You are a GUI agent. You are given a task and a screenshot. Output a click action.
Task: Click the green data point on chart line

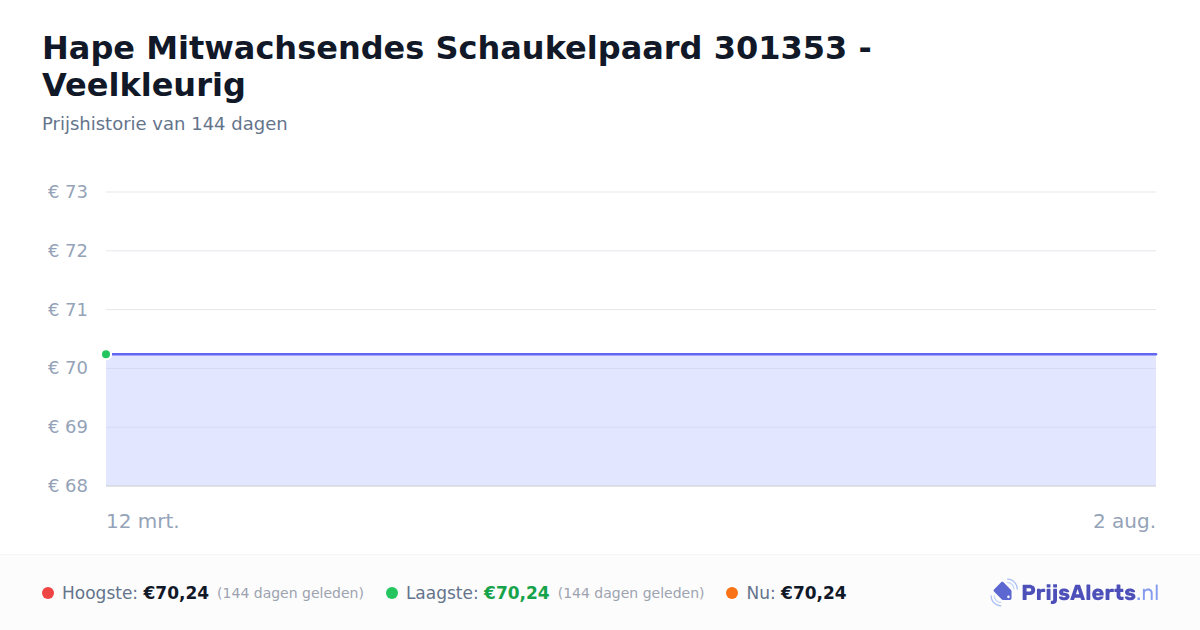pyautogui.click(x=106, y=354)
